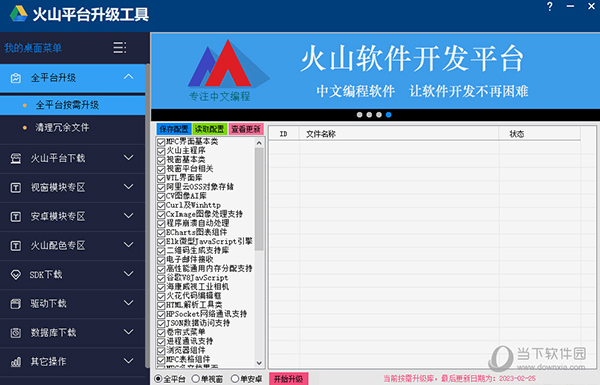Uncheck 阿里云OSS对象存储 checkbox
This screenshot has height=385, width=600.
tap(161, 188)
